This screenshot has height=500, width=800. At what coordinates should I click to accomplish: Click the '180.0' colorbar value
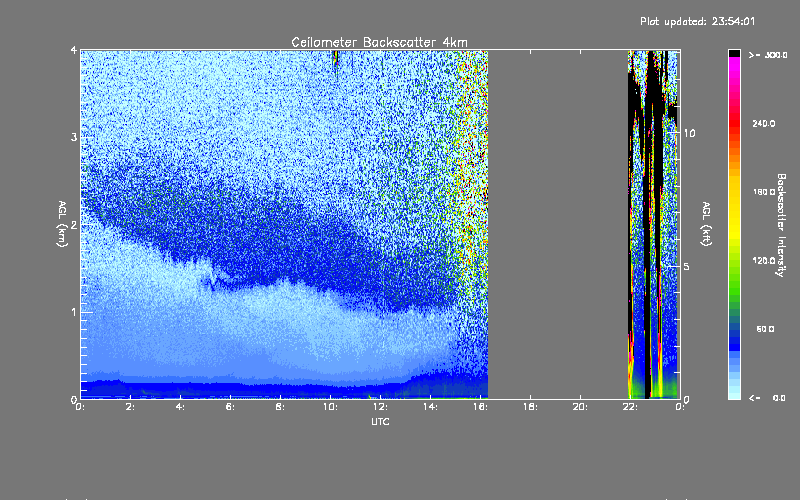pyautogui.click(x=764, y=192)
